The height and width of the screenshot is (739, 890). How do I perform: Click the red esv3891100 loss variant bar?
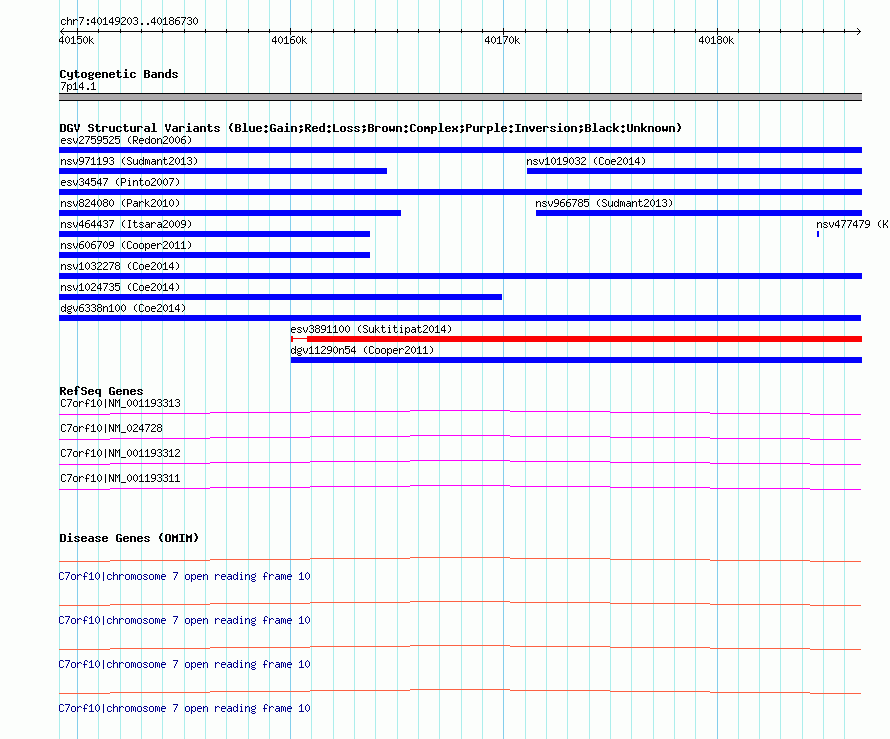[576, 339]
